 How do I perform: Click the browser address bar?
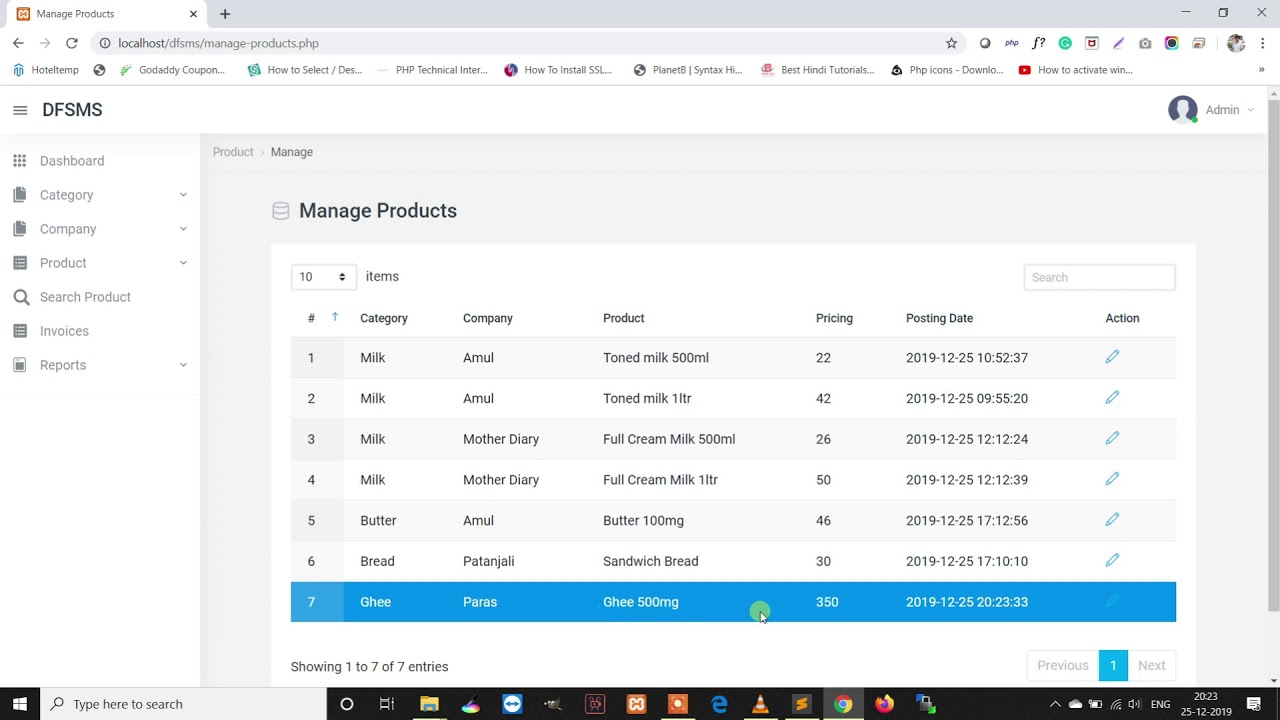528,43
